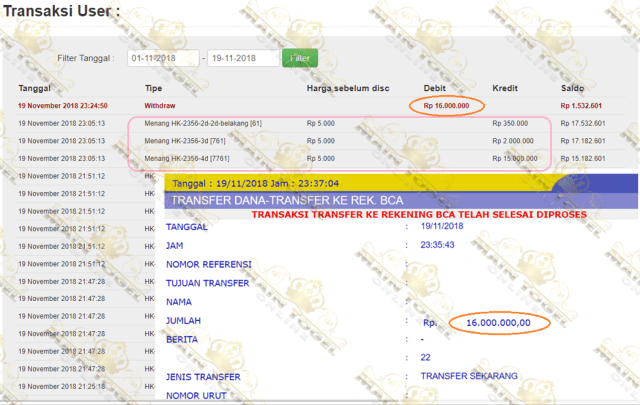Click the Rp 1.532.601 saldo value
Screen dimensions: 640x405
click(x=581, y=106)
